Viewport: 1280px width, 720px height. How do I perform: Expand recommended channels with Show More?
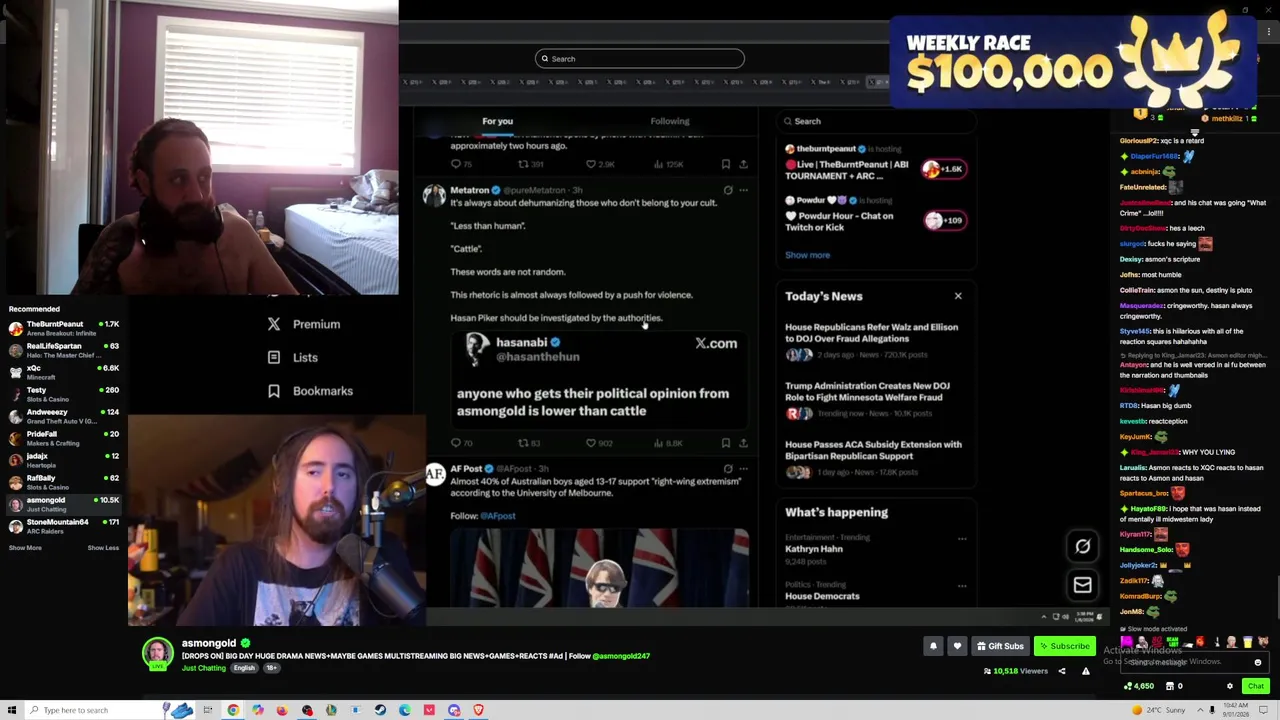click(25, 548)
